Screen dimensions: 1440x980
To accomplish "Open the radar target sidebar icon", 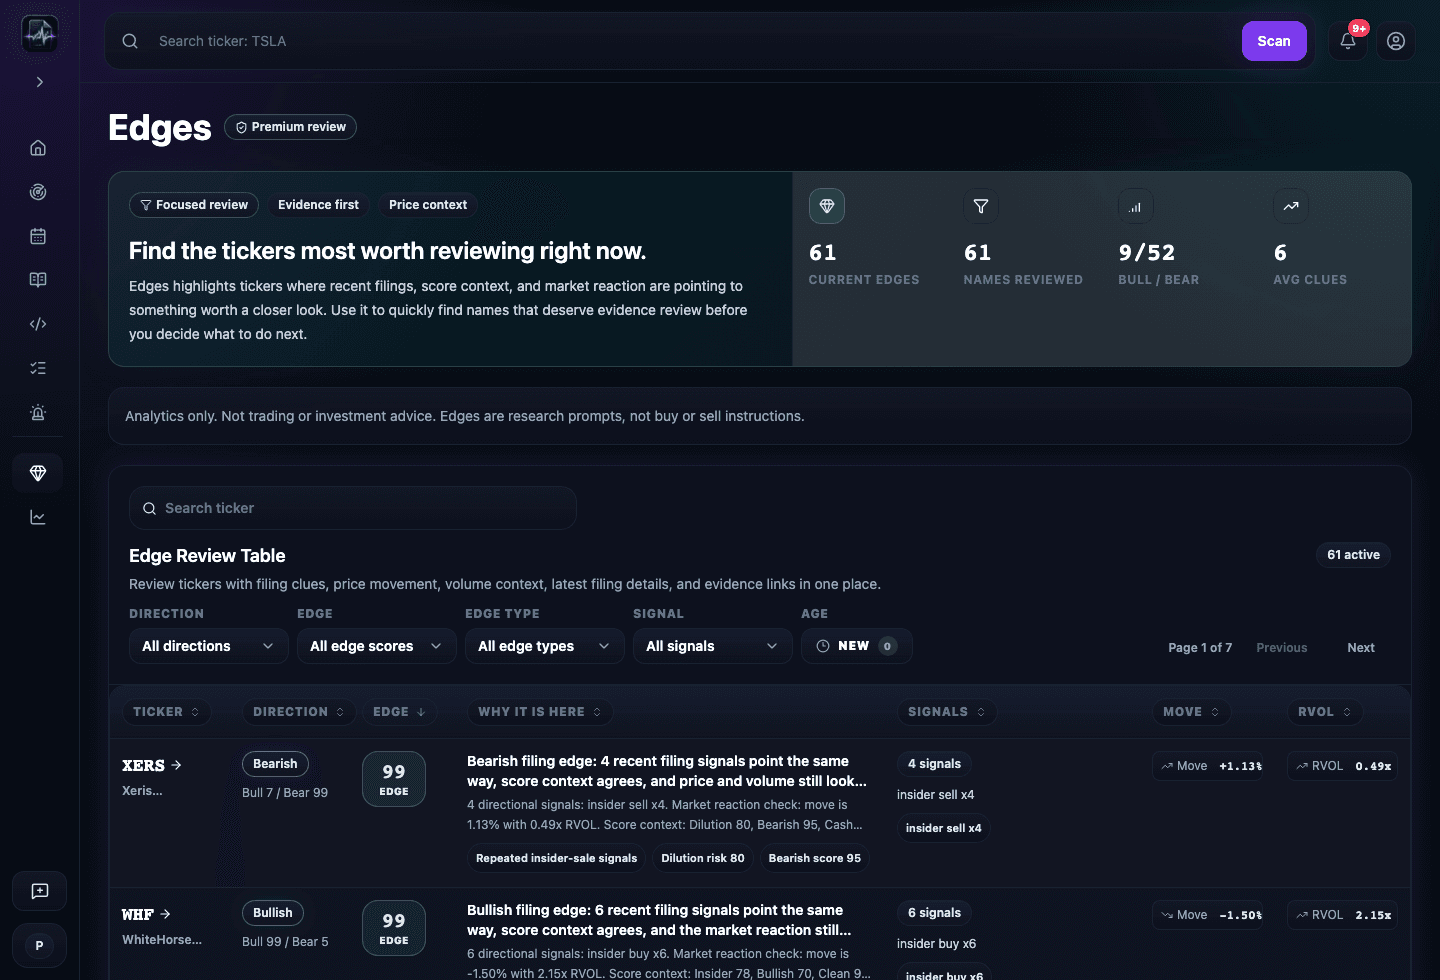I will pyautogui.click(x=38, y=192).
